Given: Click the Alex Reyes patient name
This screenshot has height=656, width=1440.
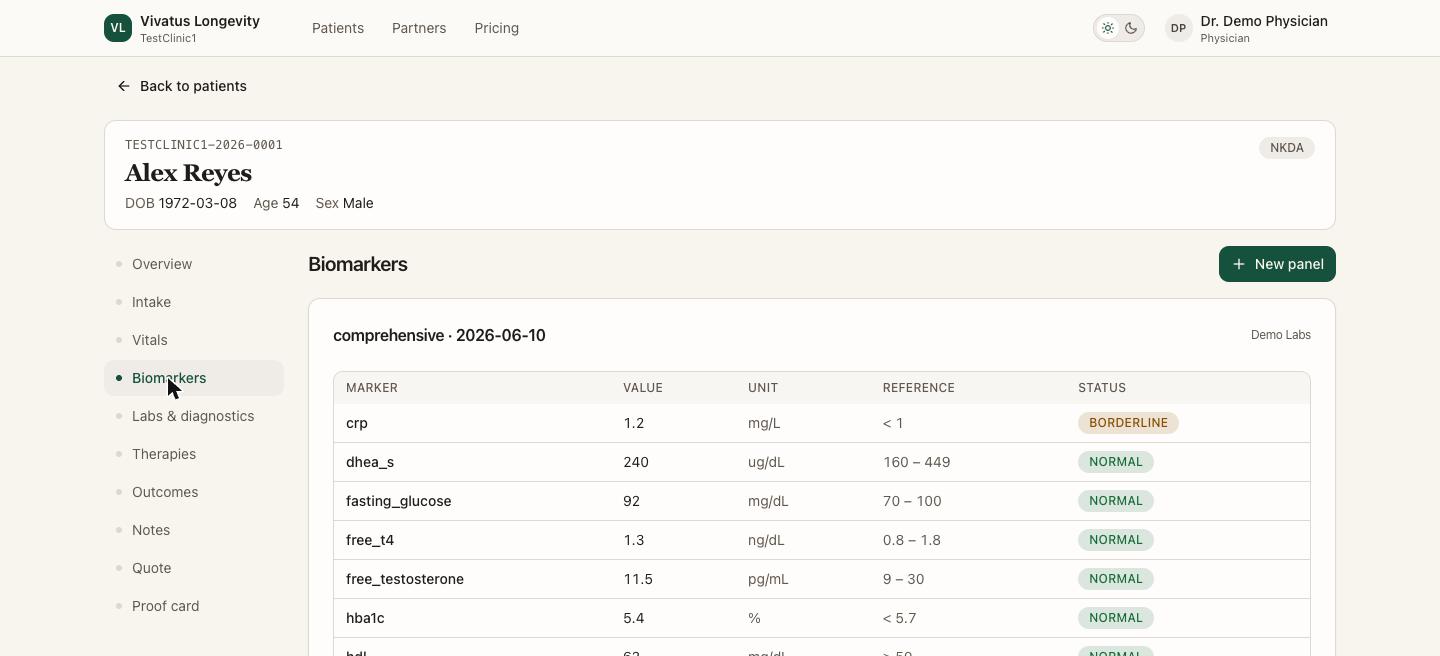Looking at the screenshot, I should pyautogui.click(x=188, y=173).
